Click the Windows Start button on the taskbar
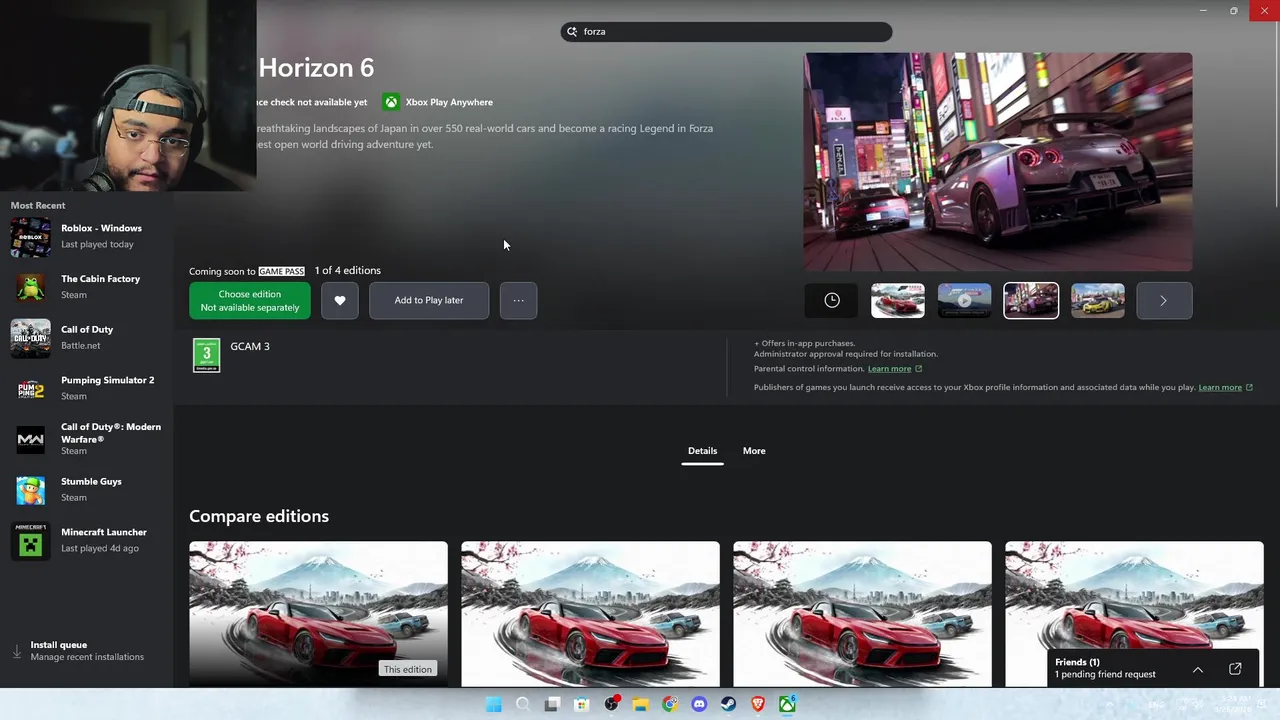The width and height of the screenshot is (1280, 720). click(493, 705)
